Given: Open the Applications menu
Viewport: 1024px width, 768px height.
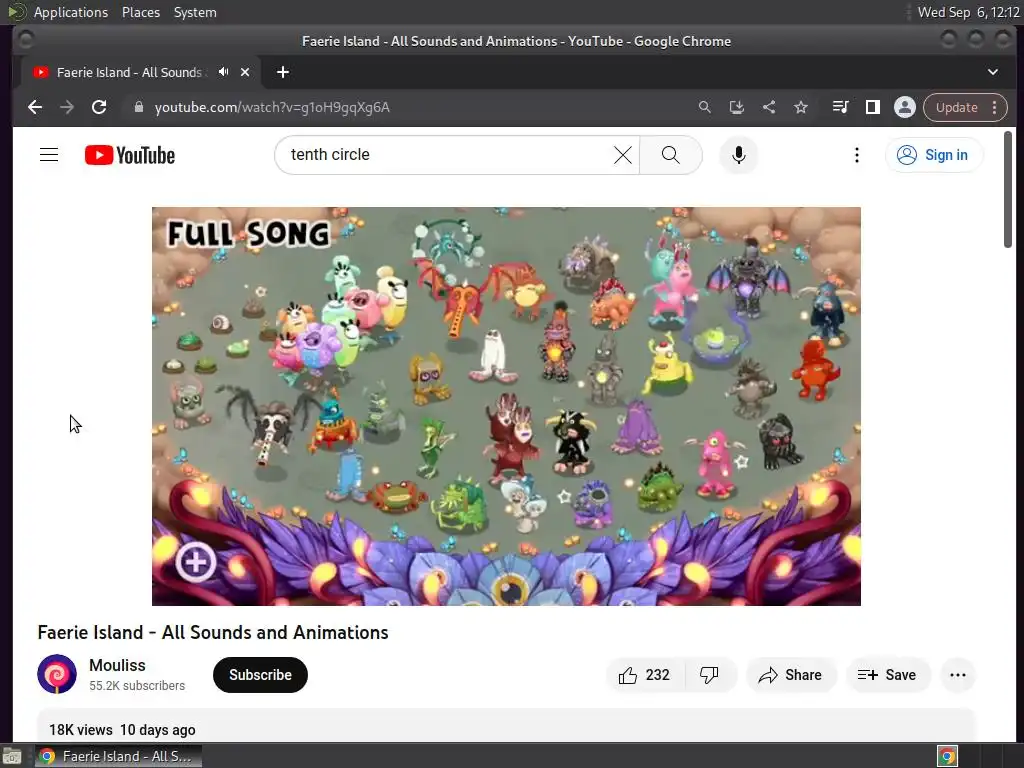Looking at the screenshot, I should pyautogui.click(x=71, y=12).
